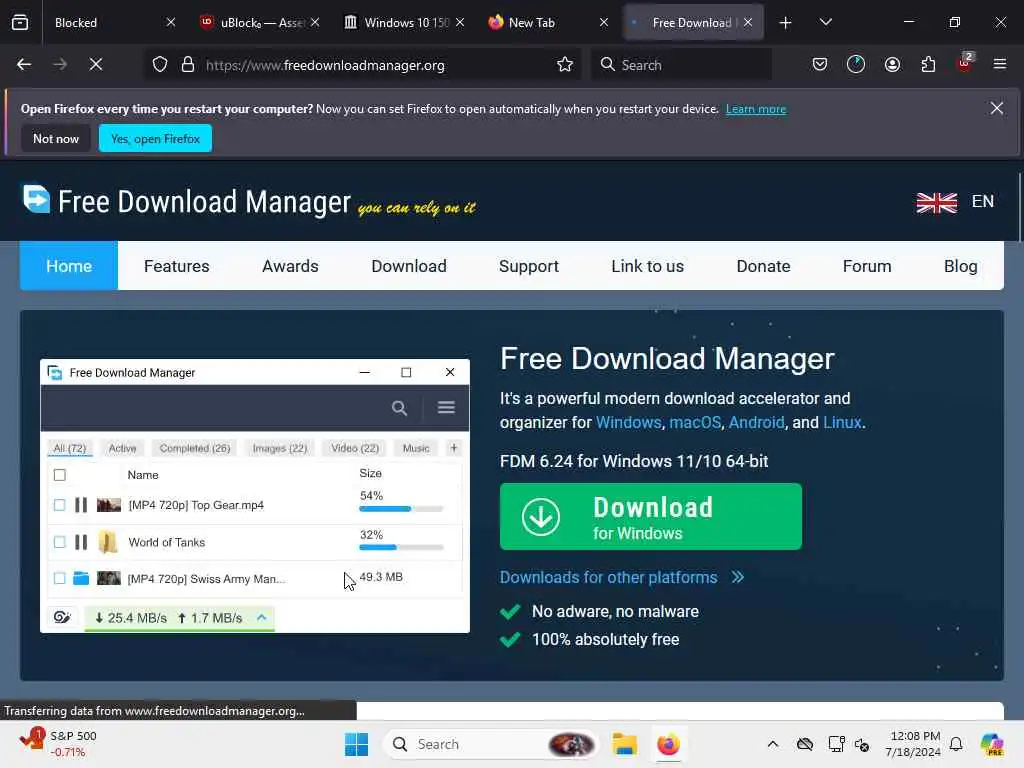Click FDM preview search magnifier
The image size is (1024, 768).
point(399,408)
